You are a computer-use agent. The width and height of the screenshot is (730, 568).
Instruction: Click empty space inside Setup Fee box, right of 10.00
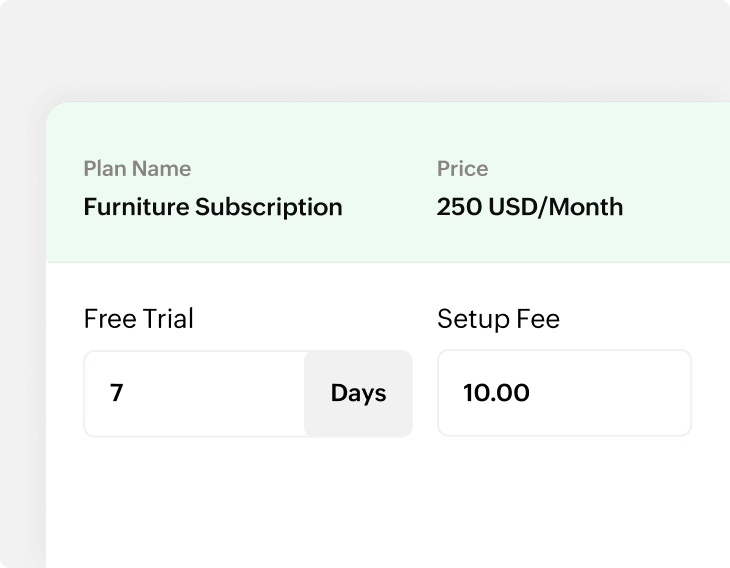point(620,393)
